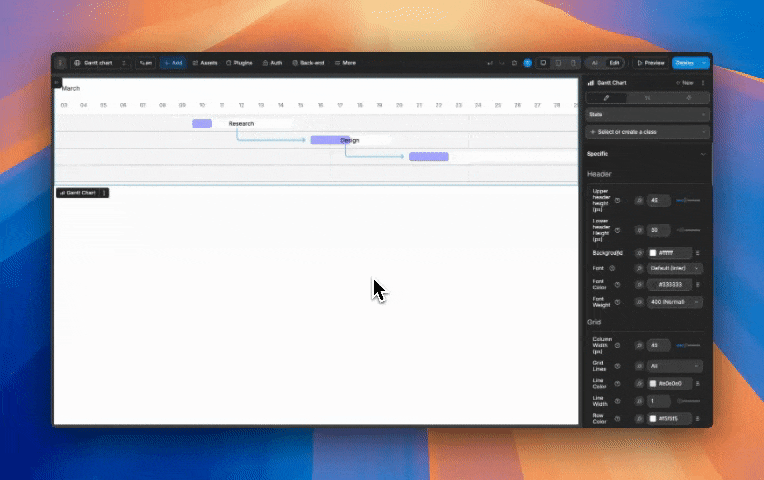
Task: Click the redo arrow icon
Action: pos(501,63)
